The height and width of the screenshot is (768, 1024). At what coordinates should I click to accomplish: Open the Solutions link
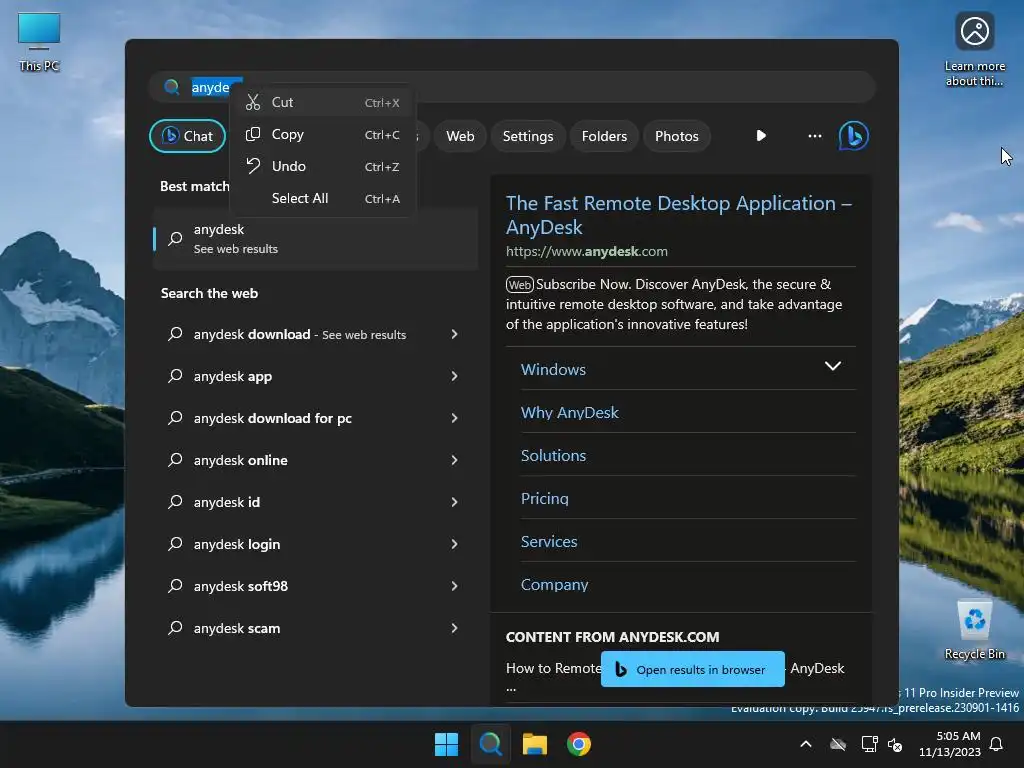(553, 456)
